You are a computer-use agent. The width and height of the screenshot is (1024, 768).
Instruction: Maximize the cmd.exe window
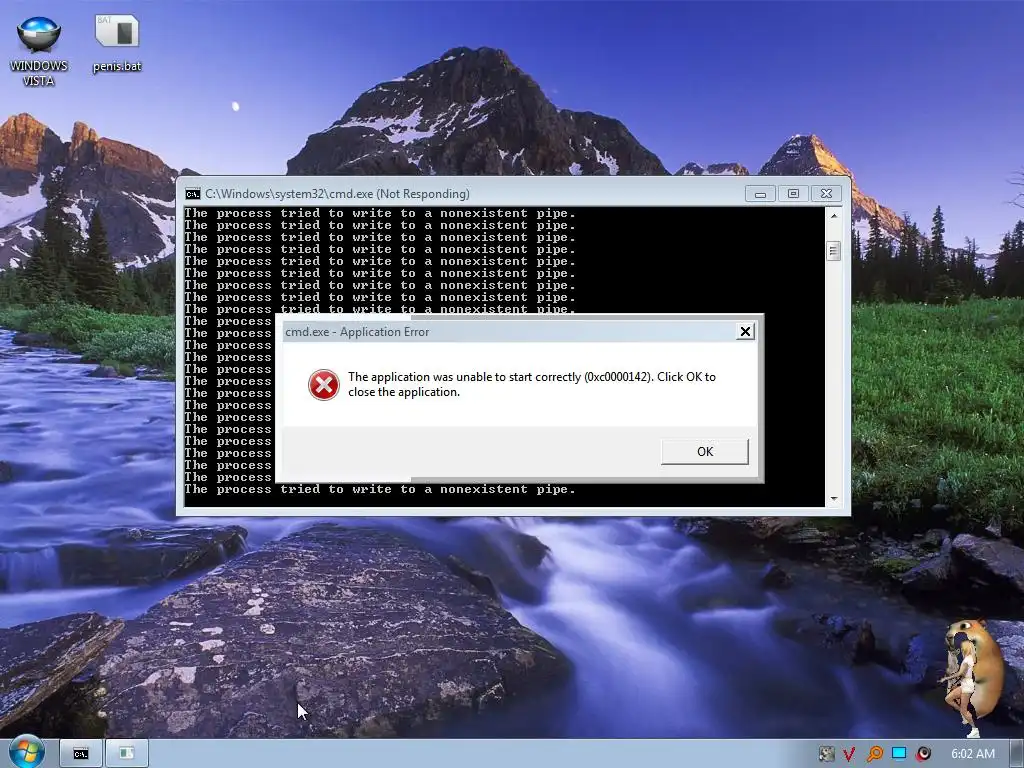click(x=793, y=194)
